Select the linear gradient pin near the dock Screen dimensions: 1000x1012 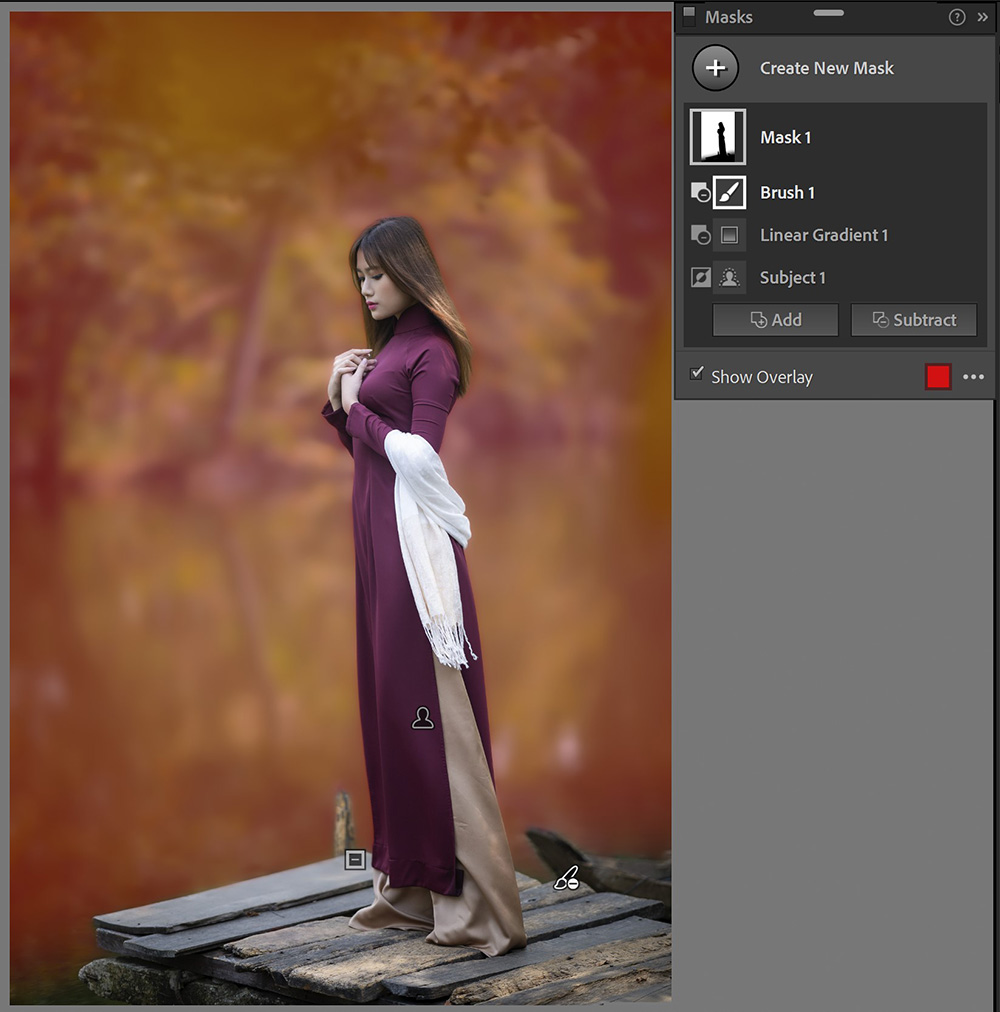click(355, 859)
